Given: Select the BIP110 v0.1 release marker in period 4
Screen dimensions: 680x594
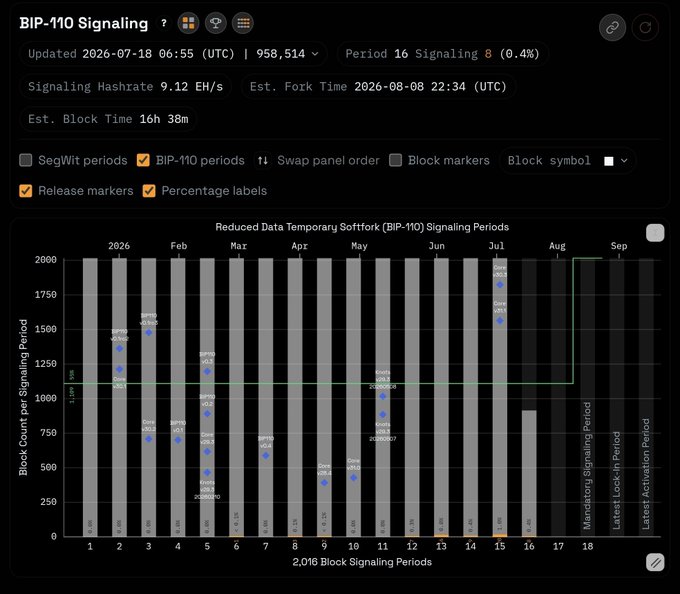Looking at the screenshot, I should click(x=178, y=440).
